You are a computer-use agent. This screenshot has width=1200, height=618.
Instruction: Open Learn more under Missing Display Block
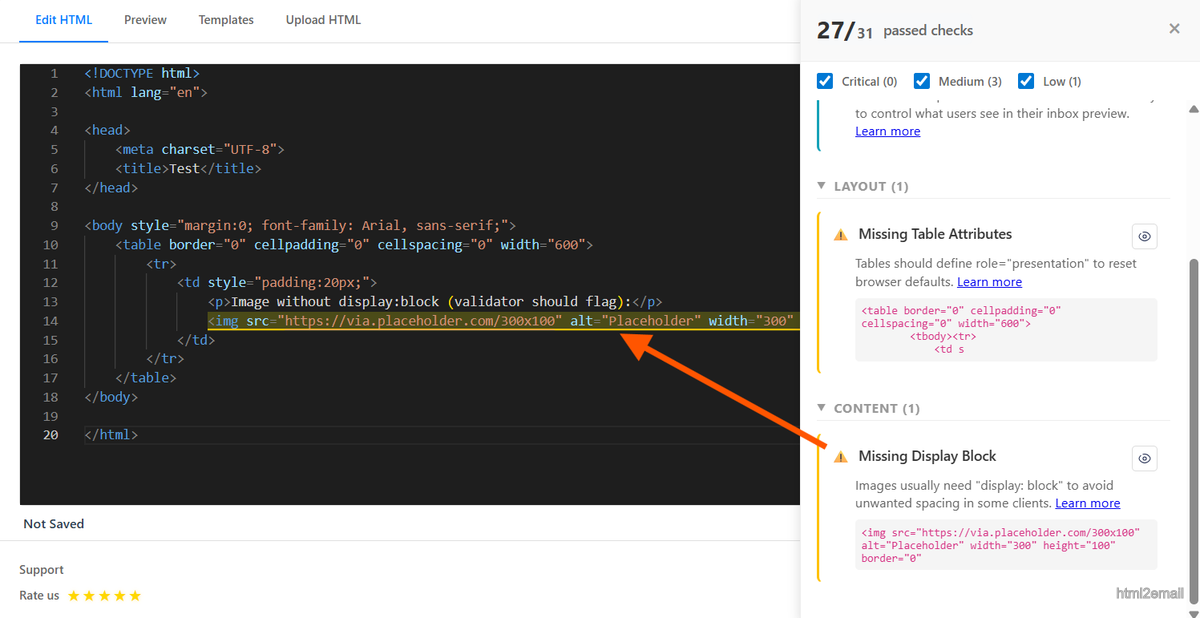click(1087, 503)
